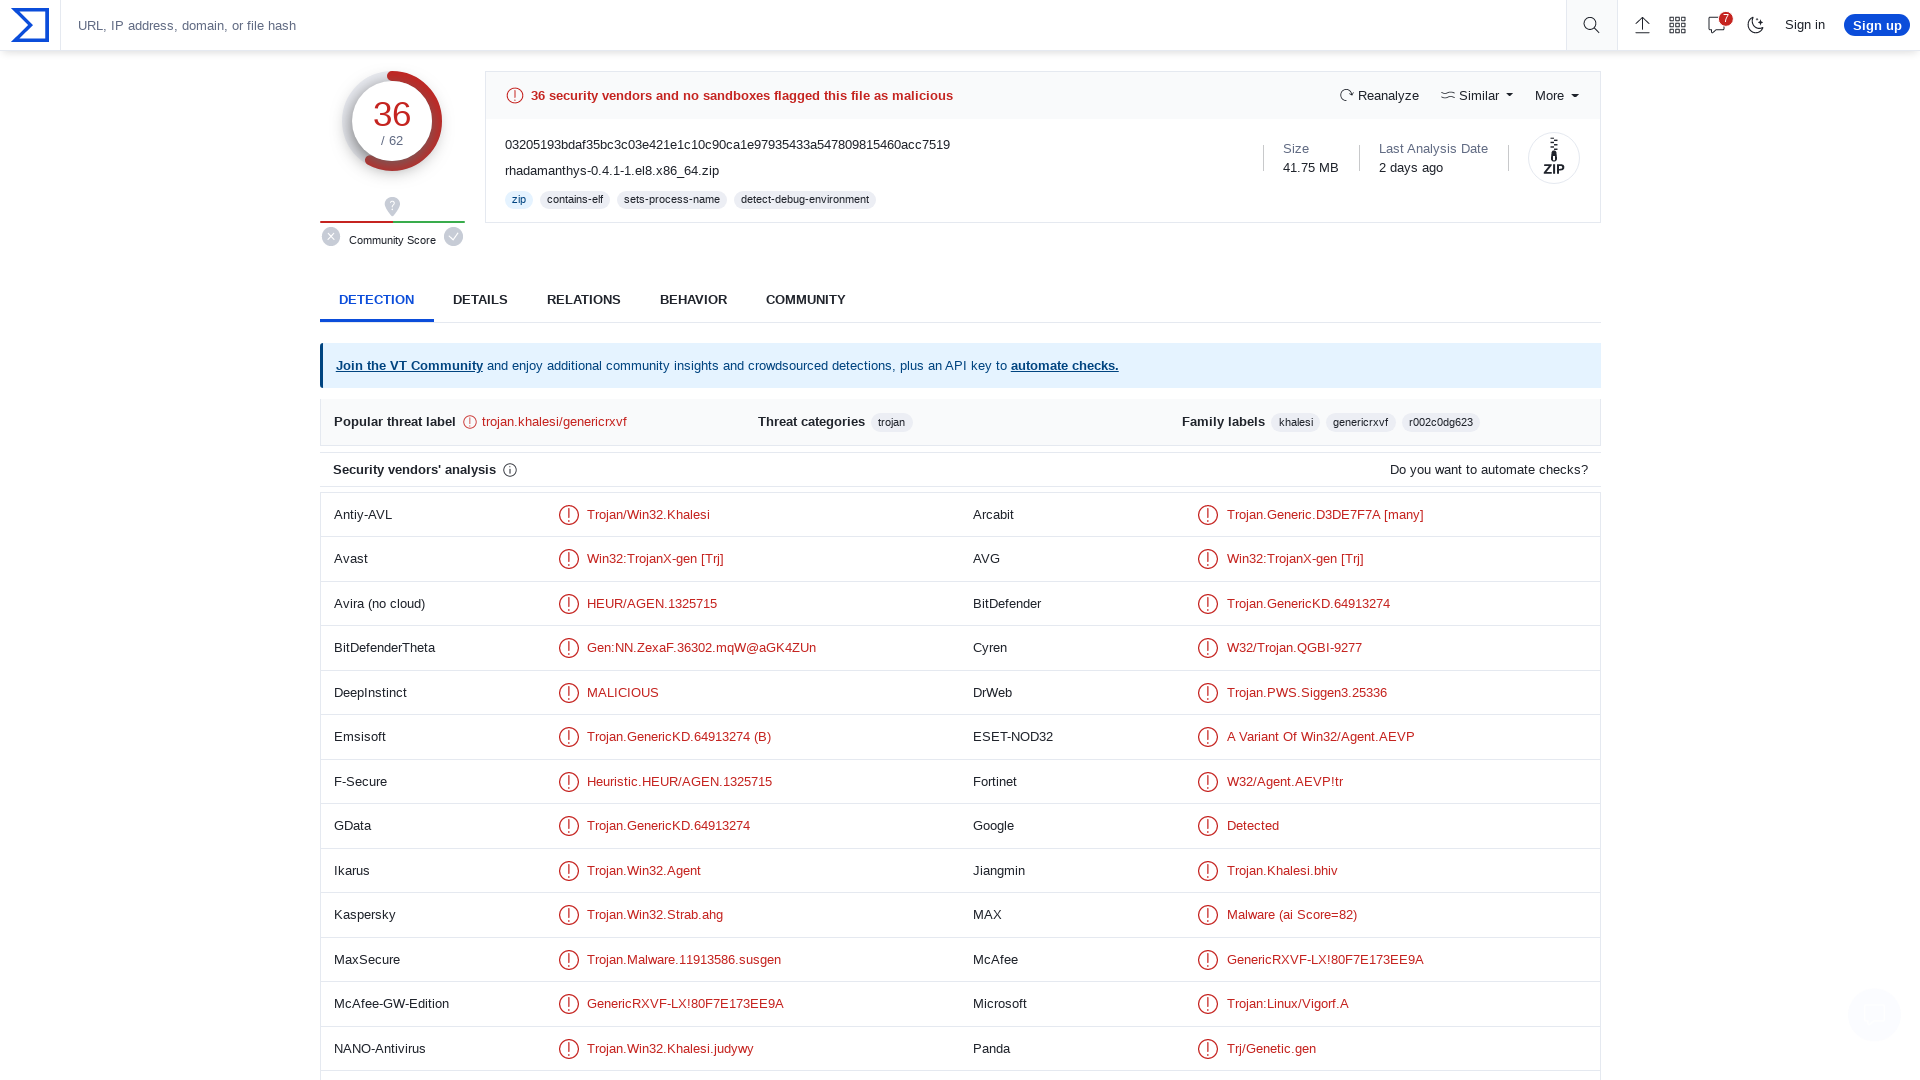
Task: Click the trojan threat category chip
Action: (x=891, y=423)
